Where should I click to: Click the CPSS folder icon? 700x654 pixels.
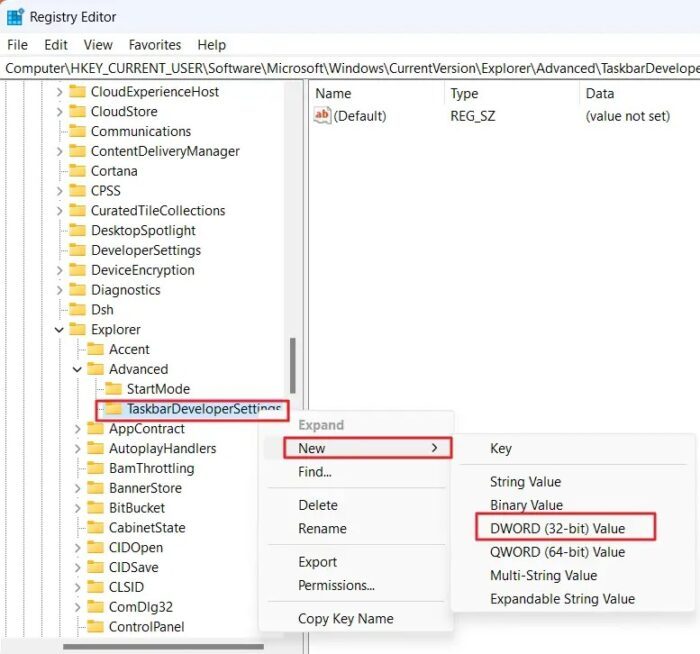tap(77, 191)
